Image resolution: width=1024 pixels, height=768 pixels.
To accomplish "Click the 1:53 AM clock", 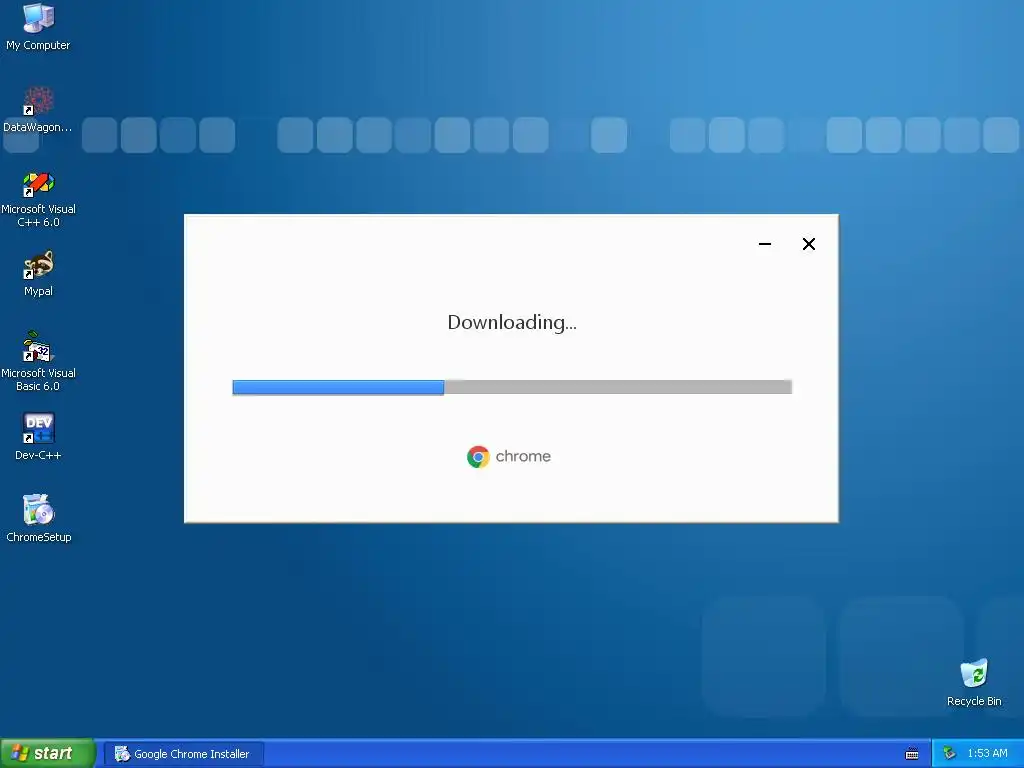I will (x=987, y=754).
